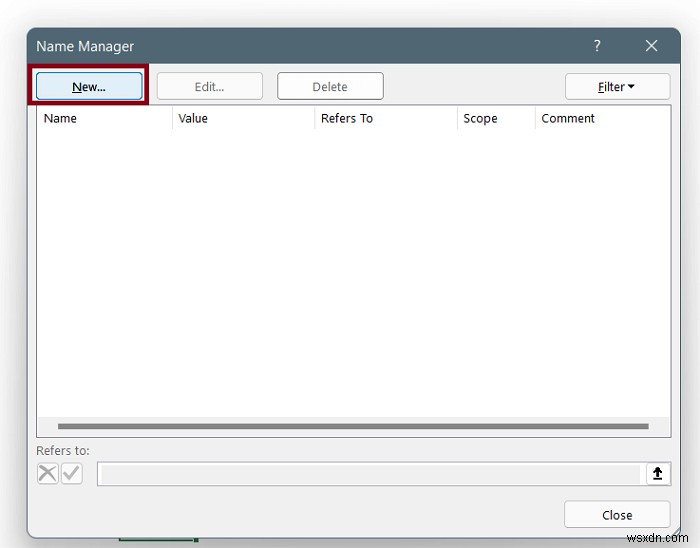
Task: Click the help question mark icon
Action: [597, 46]
